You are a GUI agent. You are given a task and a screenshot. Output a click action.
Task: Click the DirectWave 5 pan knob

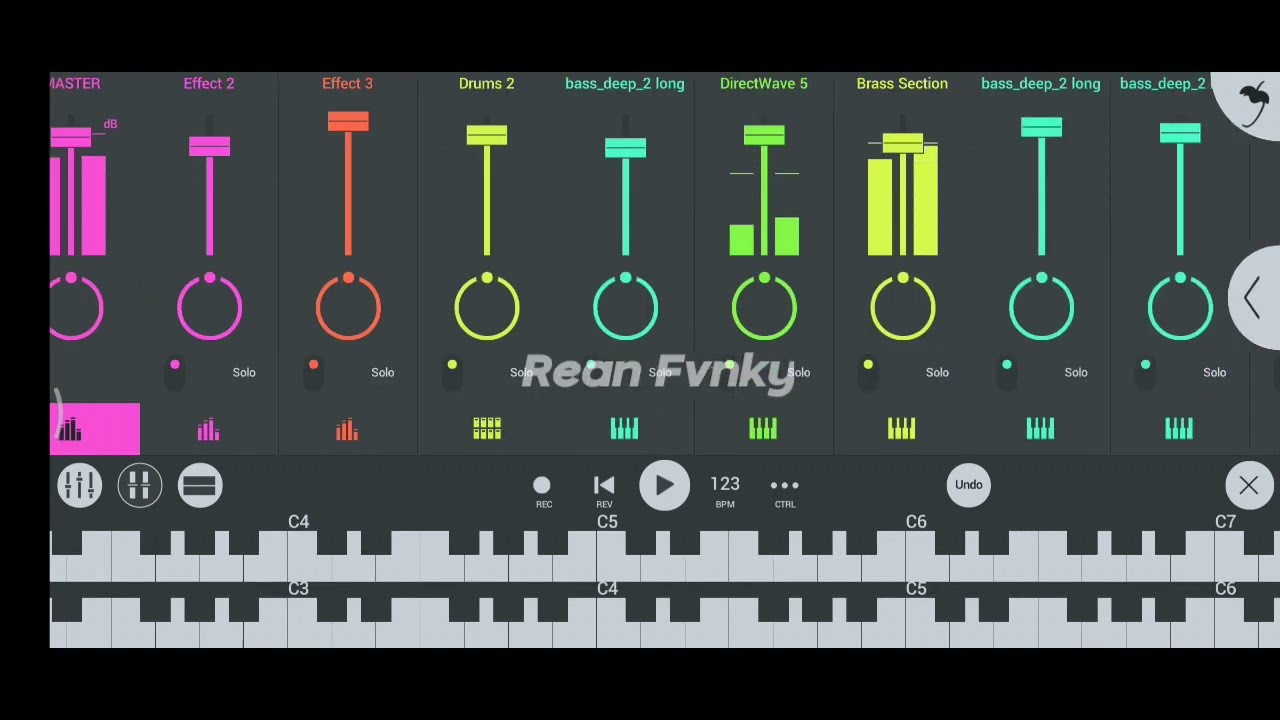[x=764, y=307]
